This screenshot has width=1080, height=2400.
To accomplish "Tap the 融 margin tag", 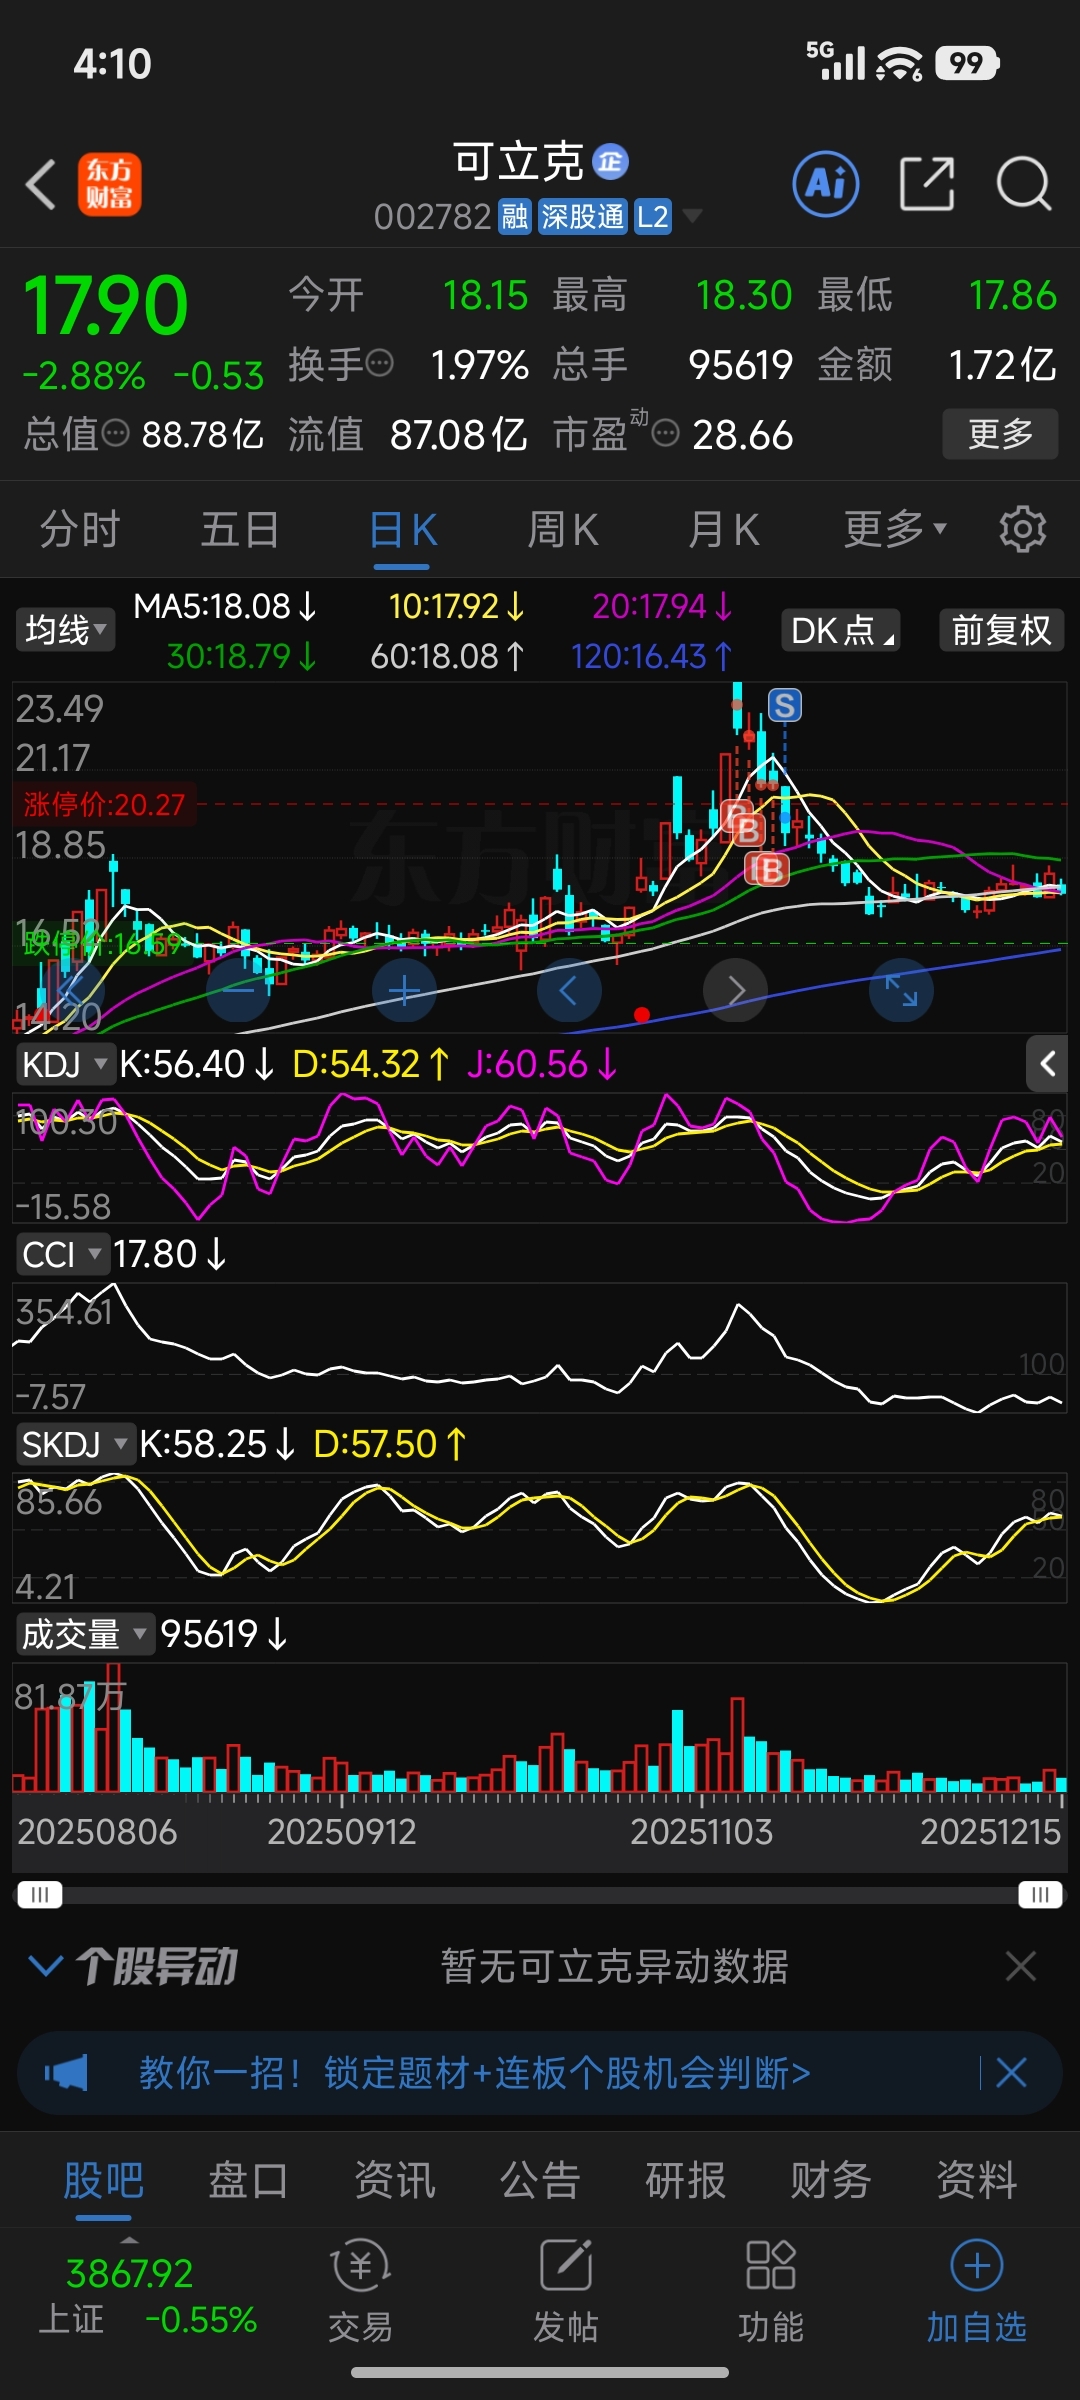I will click(515, 216).
